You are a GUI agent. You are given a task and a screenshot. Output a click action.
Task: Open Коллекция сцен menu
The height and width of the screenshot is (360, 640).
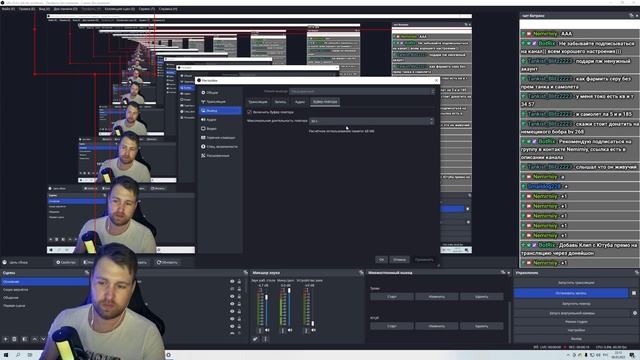click(x=120, y=9)
